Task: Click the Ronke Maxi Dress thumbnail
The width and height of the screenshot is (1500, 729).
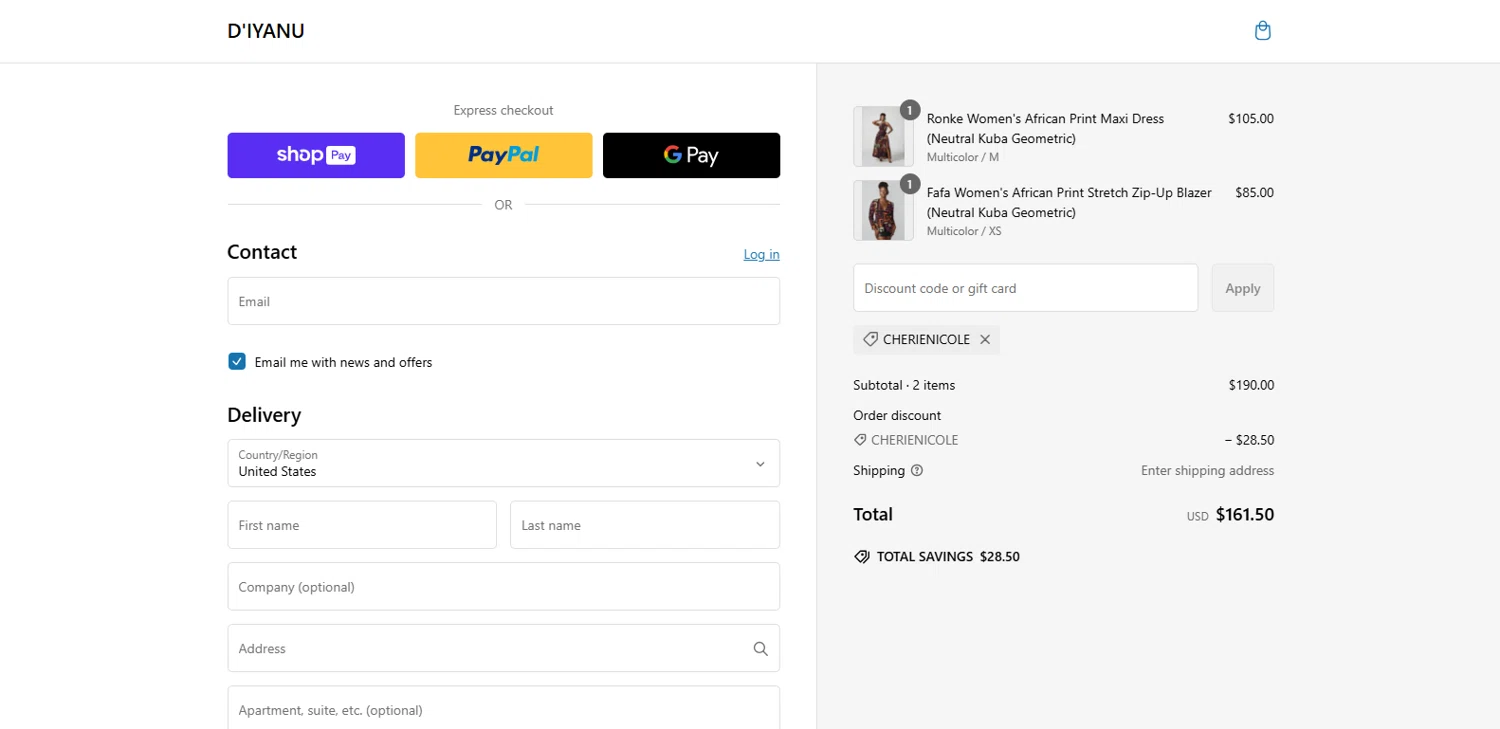Action: point(883,136)
